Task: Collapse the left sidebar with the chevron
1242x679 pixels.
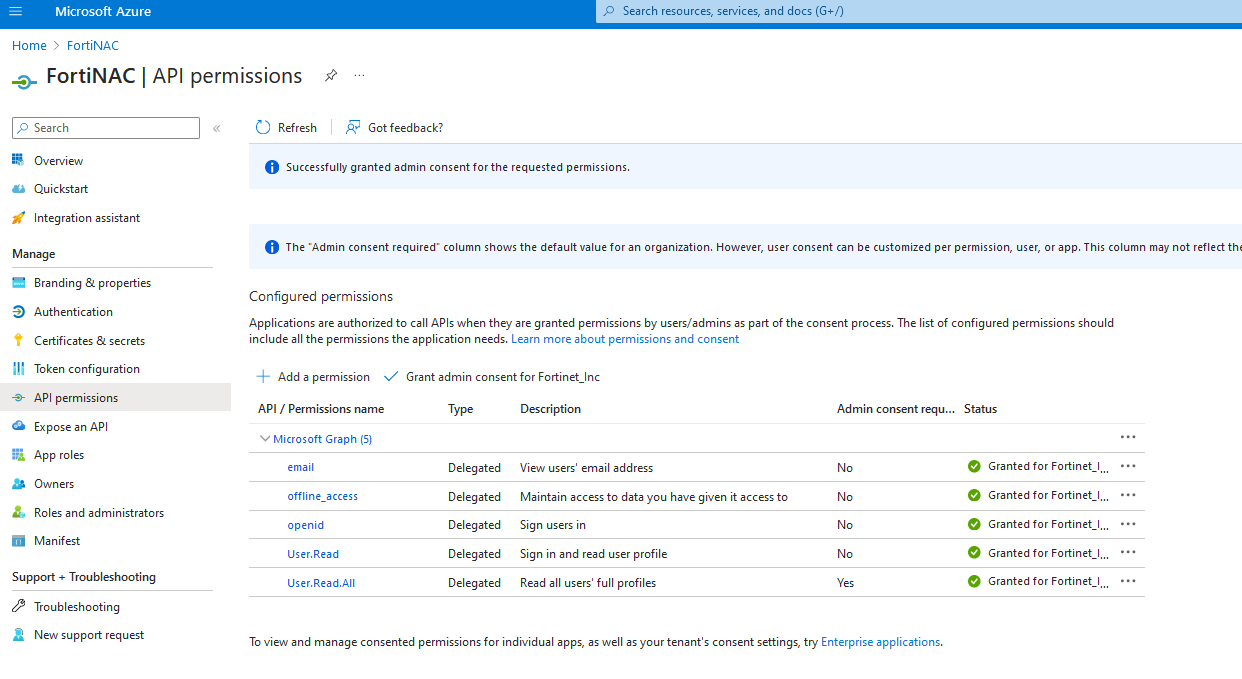Action: coord(216,128)
